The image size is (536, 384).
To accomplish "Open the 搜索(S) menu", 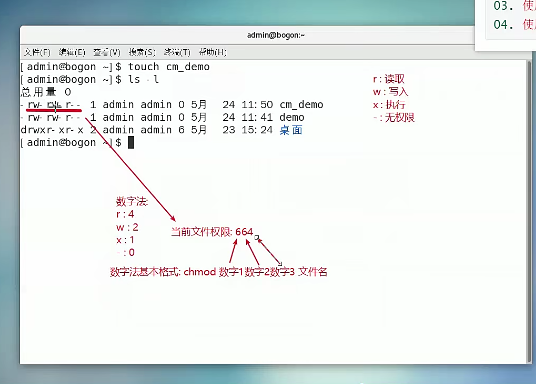I will point(142,52).
